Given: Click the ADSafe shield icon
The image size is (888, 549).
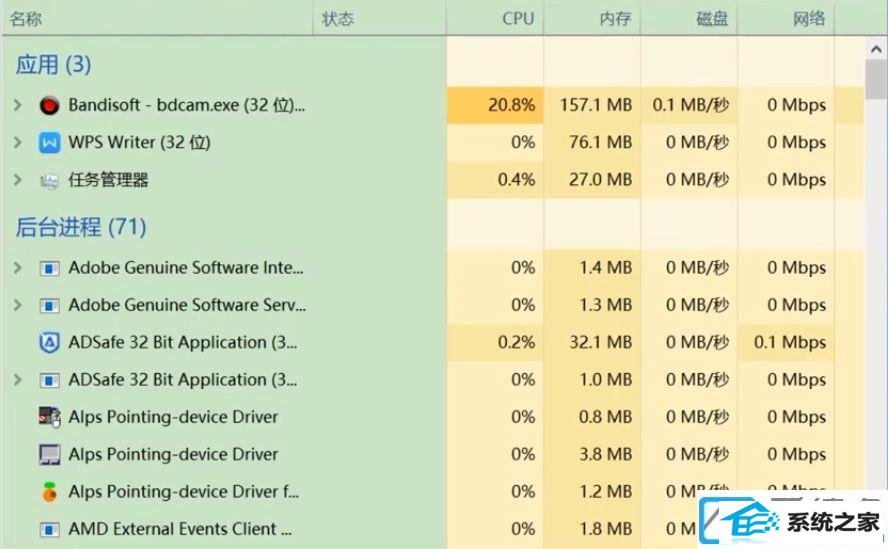Looking at the screenshot, I should click(x=49, y=343).
